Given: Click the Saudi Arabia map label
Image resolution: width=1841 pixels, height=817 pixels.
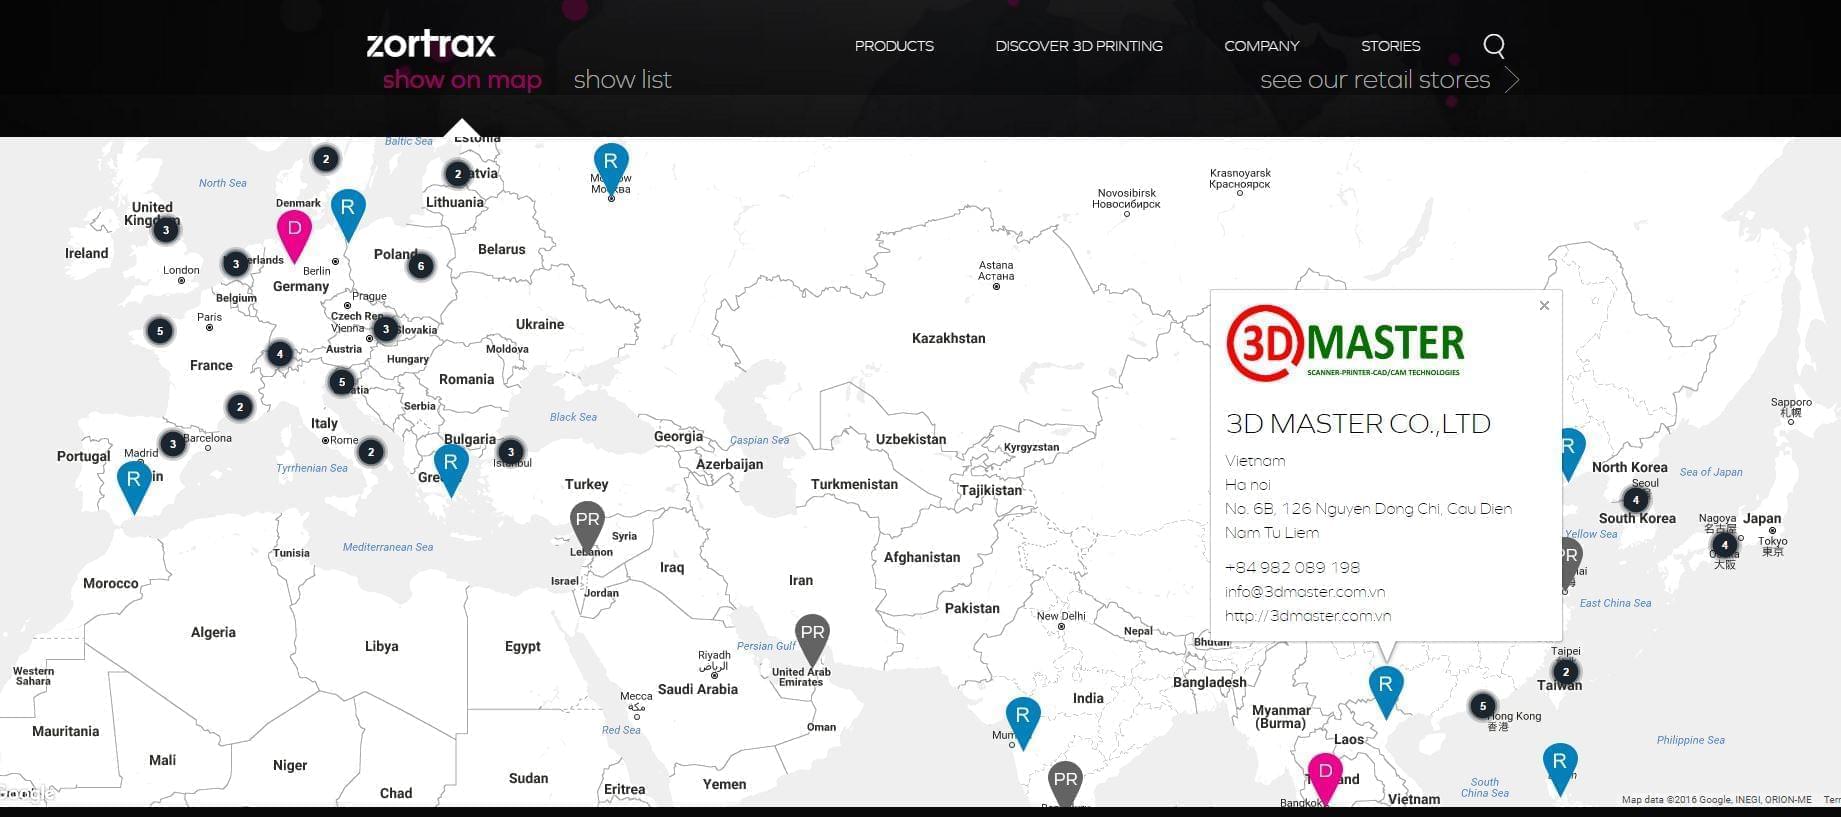Looking at the screenshot, I should tap(698, 690).
